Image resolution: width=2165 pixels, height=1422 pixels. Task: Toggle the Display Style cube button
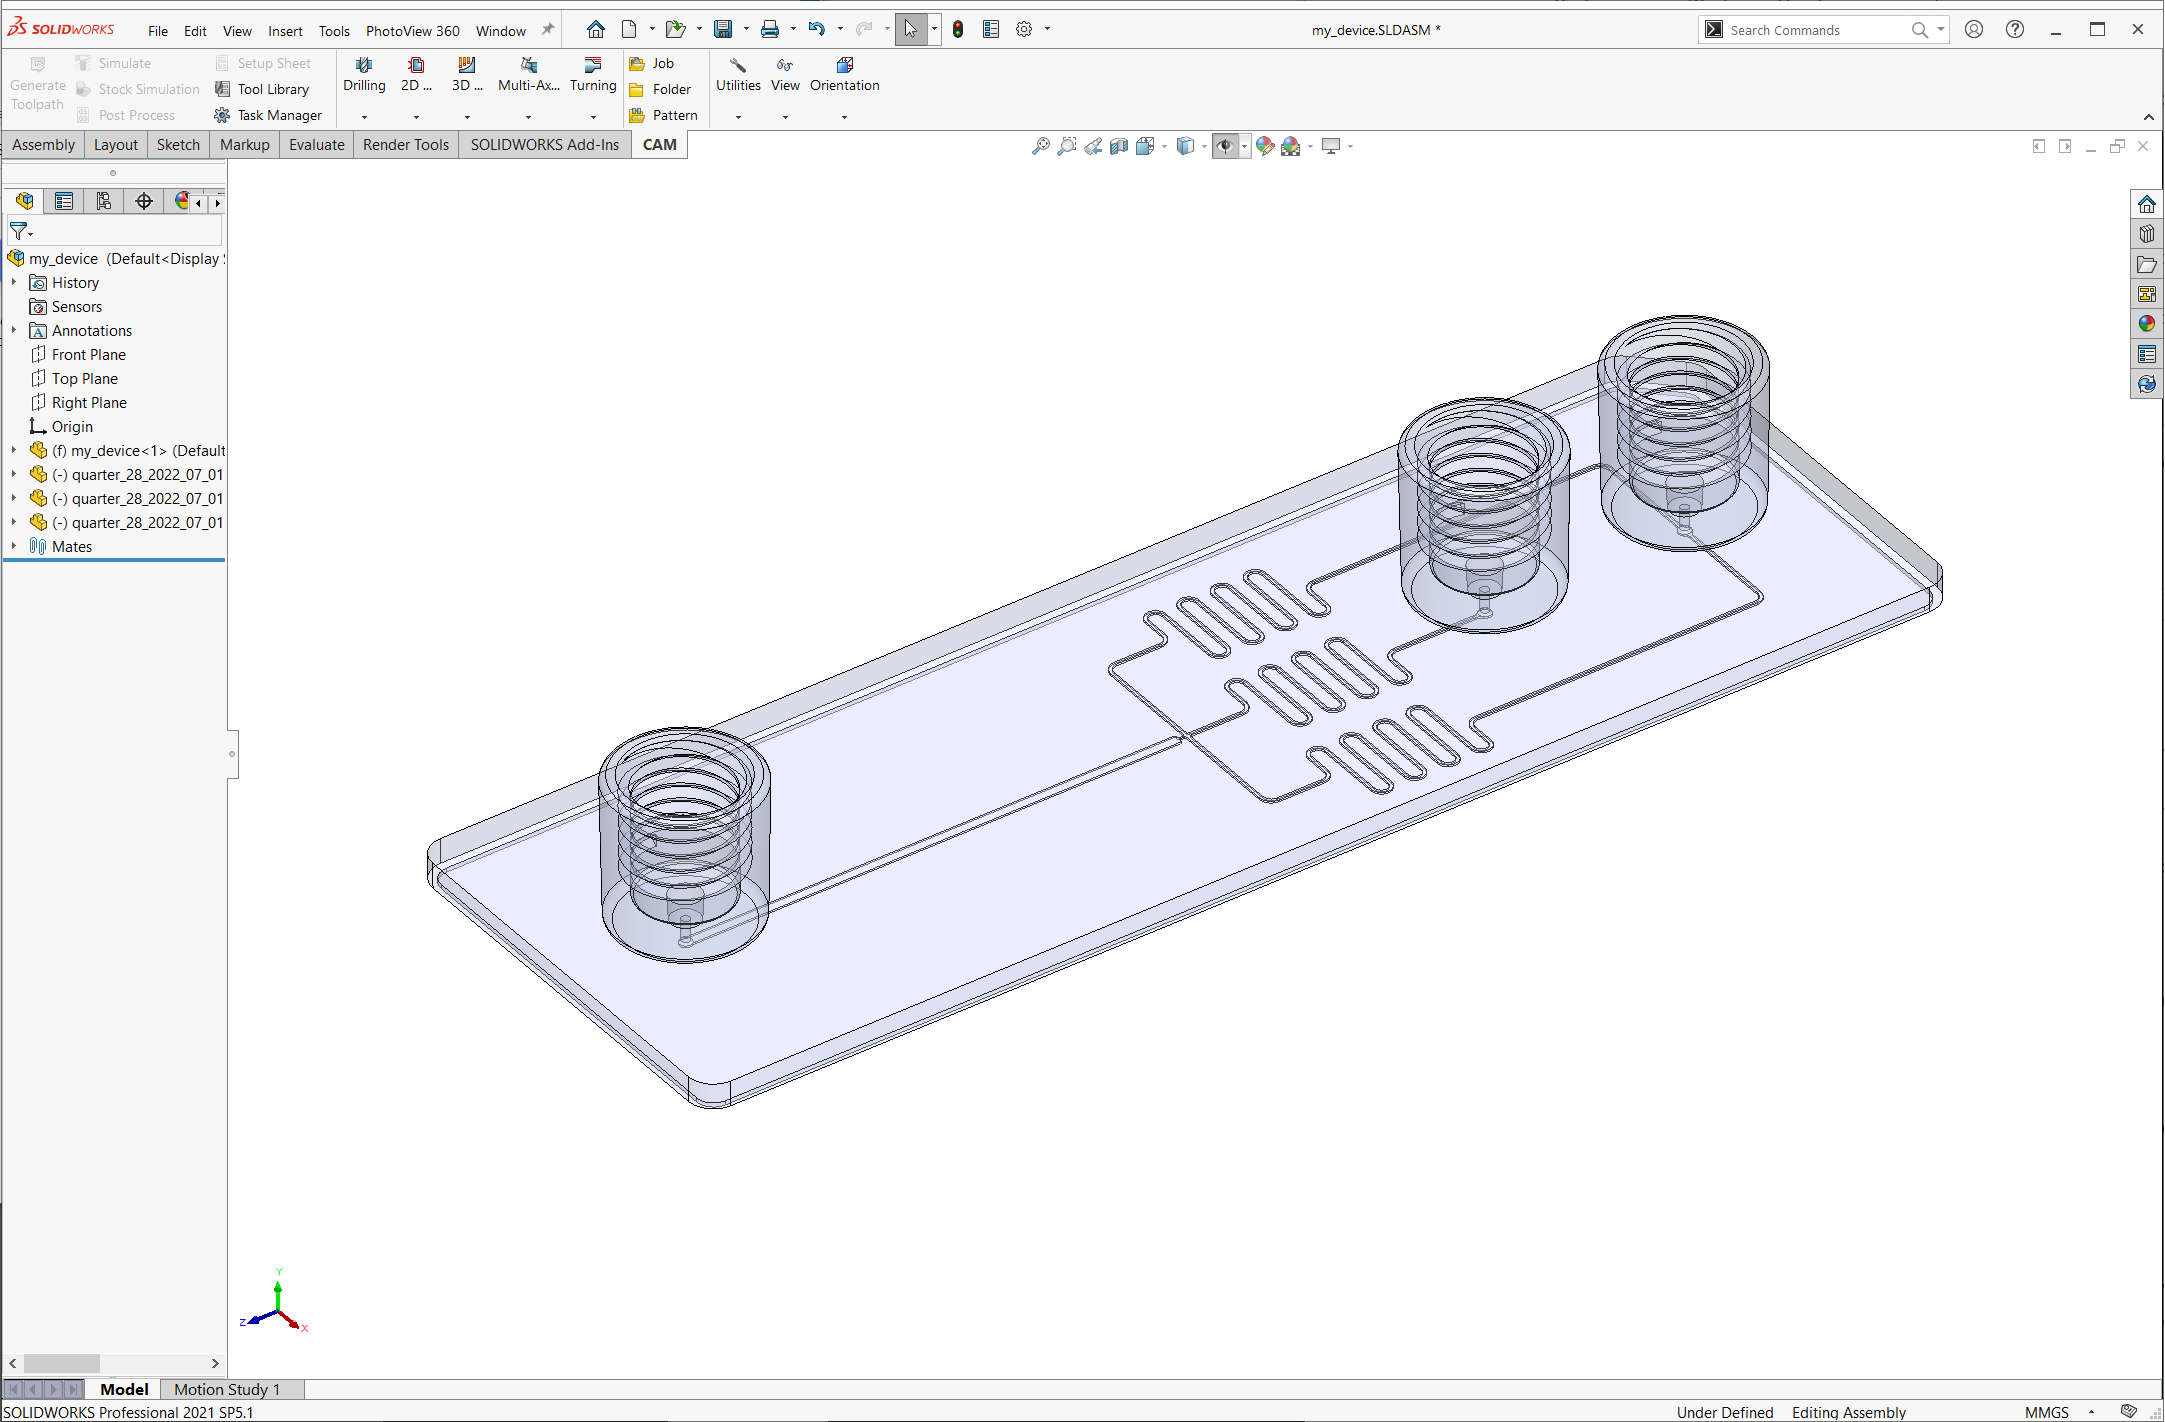click(1186, 146)
